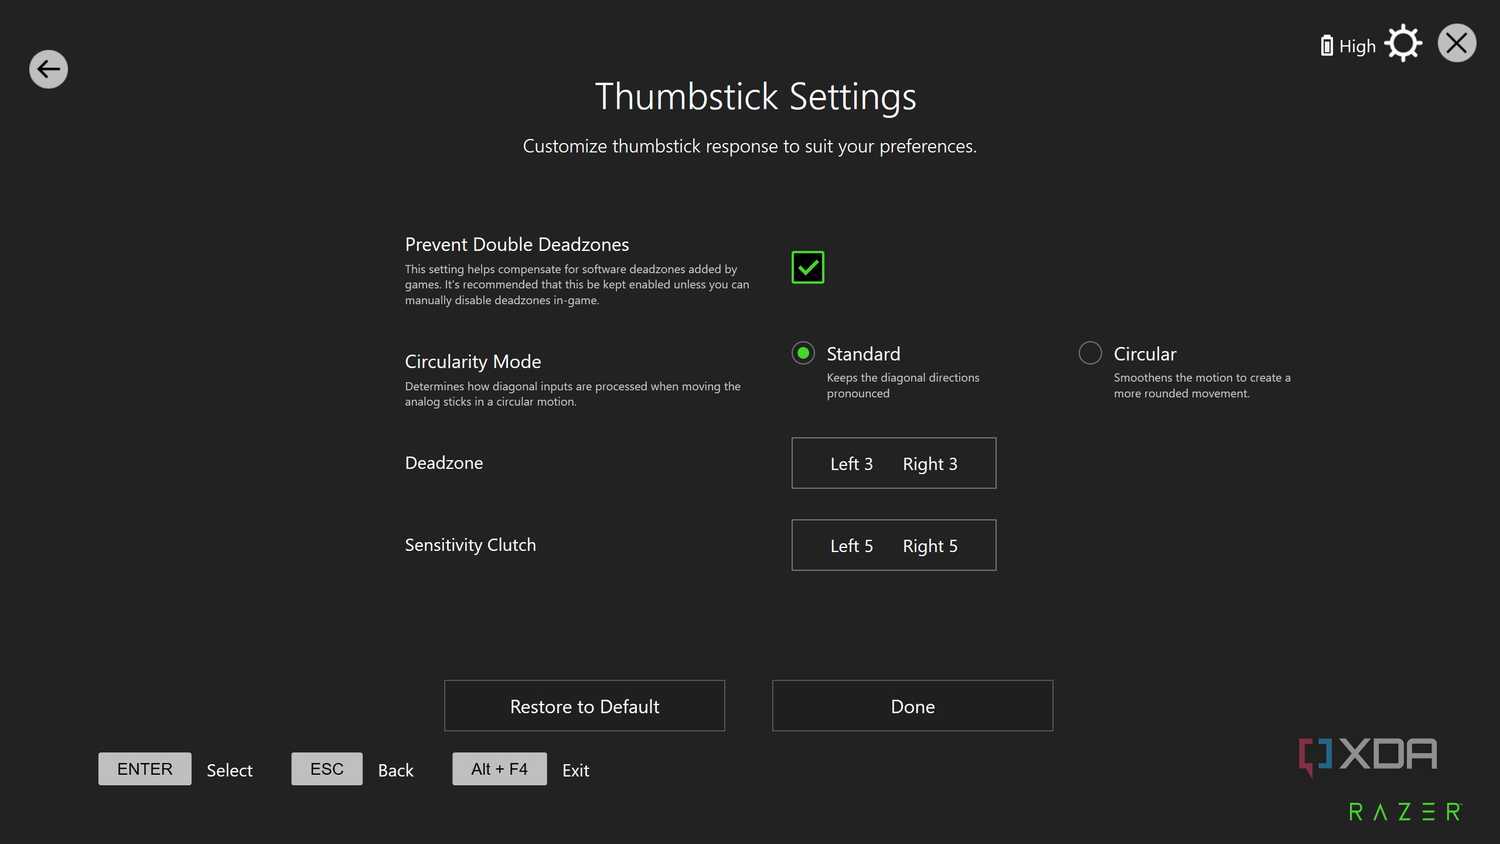Image resolution: width=1500 pixels, height=844 pixels.
Task: Click 'Smoothens the motion' description text
Action: click(x=1202, y=385)
